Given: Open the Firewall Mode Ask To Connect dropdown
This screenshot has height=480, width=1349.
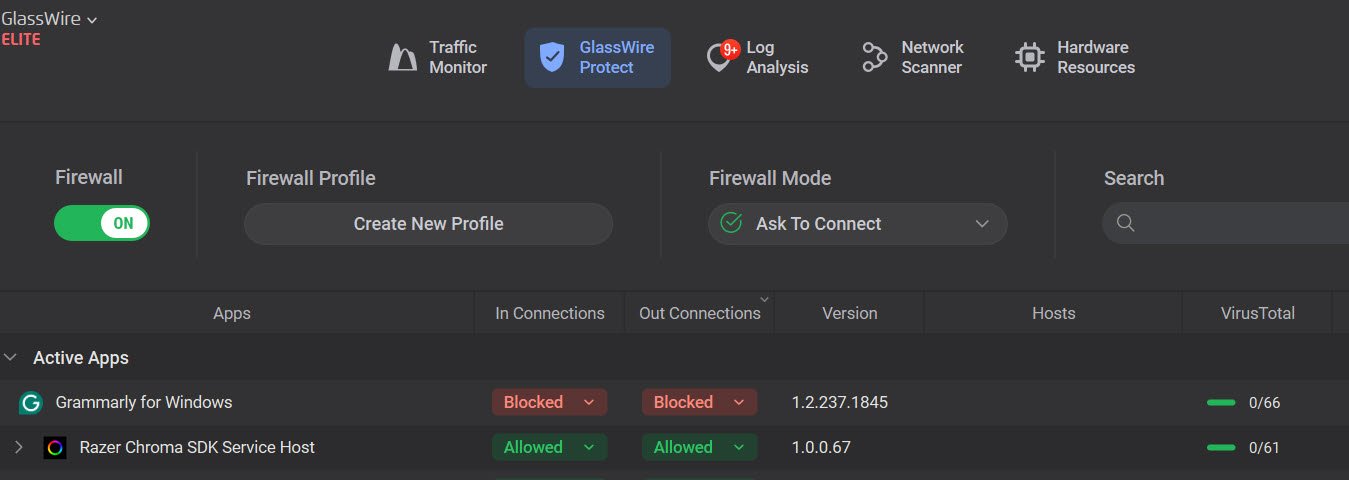Looking at the screenshot, I should point(857,224).
